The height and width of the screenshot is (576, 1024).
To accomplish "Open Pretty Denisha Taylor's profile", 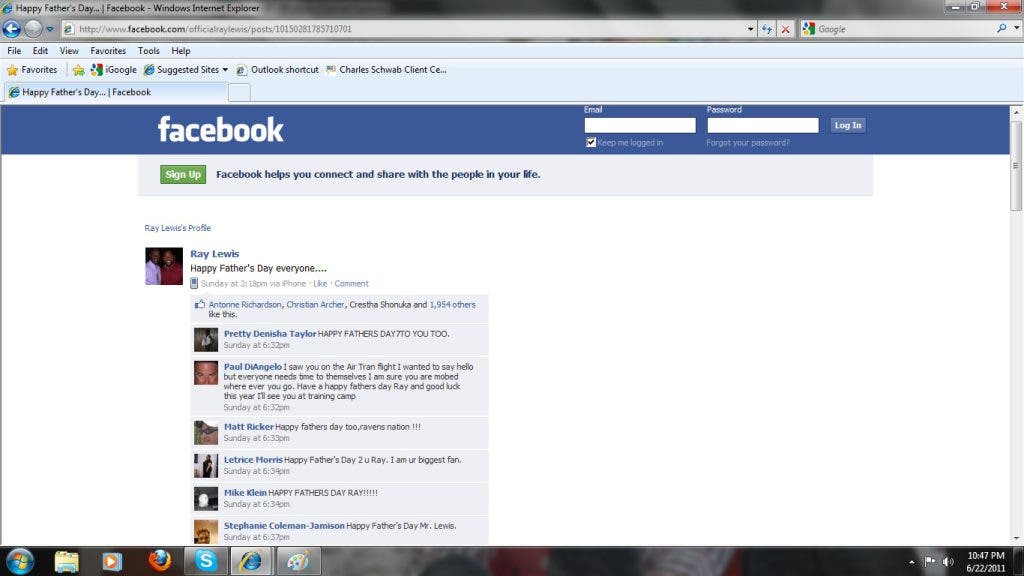I will (270, 334).
